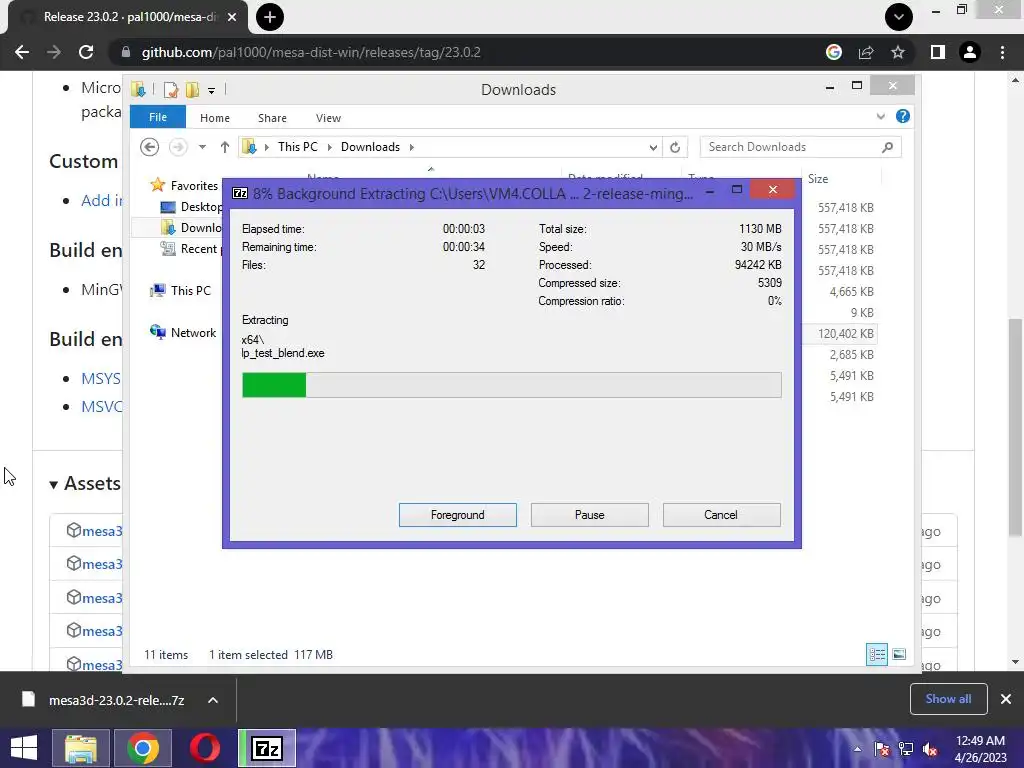Select Downloads breadcrumb in address bar

pos(370,147)
